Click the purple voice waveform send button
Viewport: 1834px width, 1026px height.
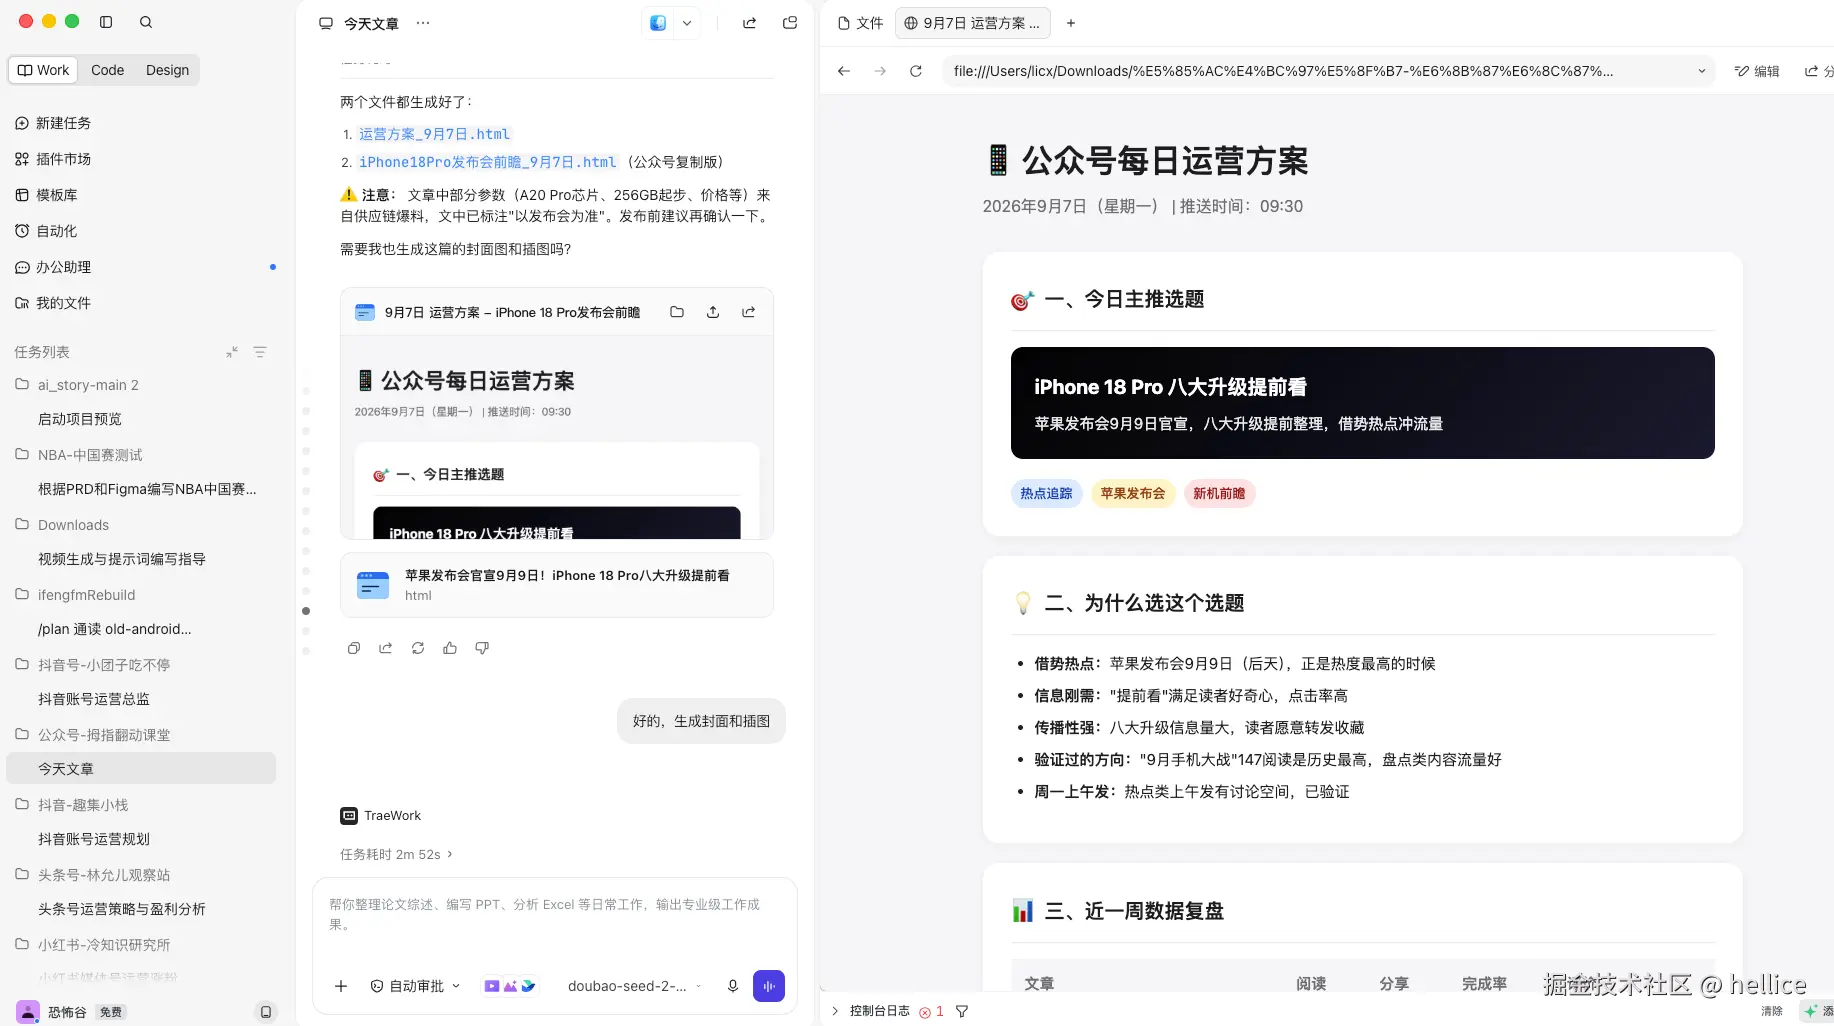769,986
